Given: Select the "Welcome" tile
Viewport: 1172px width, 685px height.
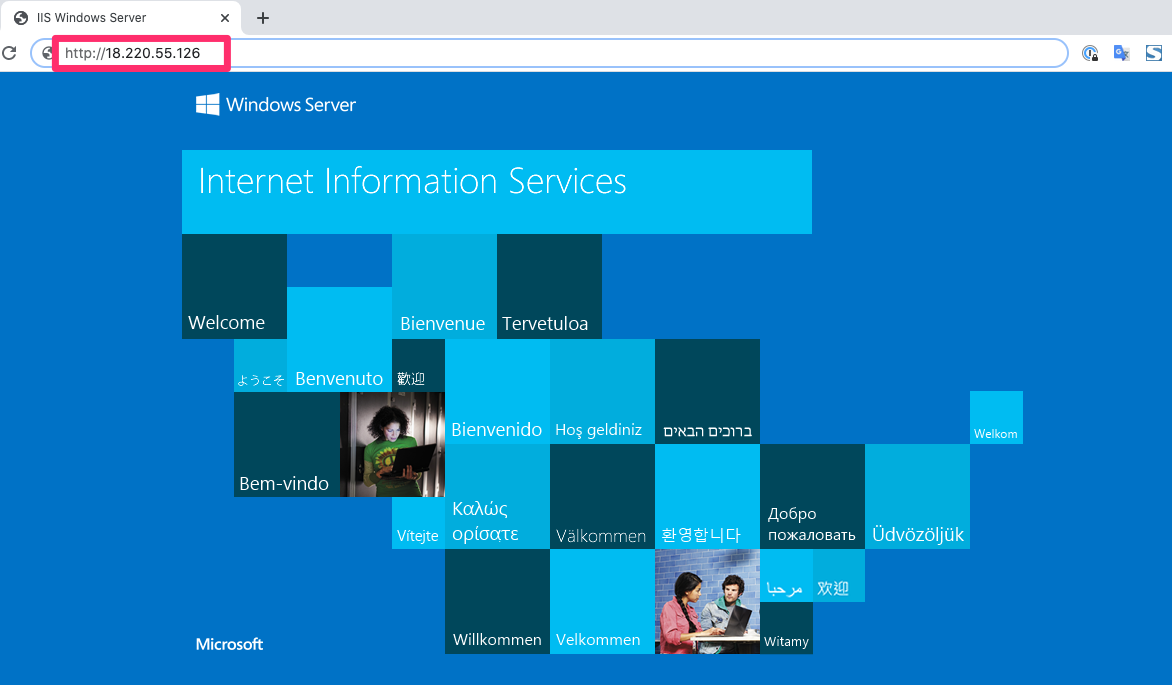Looking at the screenshot, I should [x=235, y=286].
